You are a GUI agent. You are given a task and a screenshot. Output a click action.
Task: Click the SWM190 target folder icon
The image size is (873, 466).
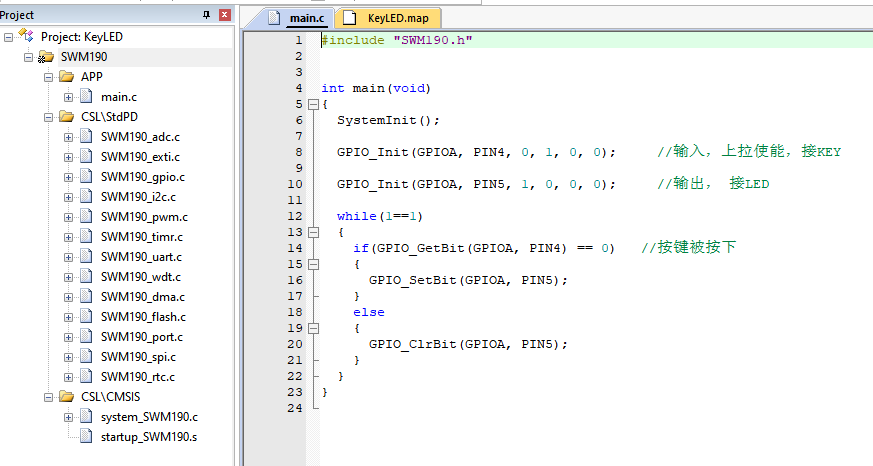tap(46, 57)
